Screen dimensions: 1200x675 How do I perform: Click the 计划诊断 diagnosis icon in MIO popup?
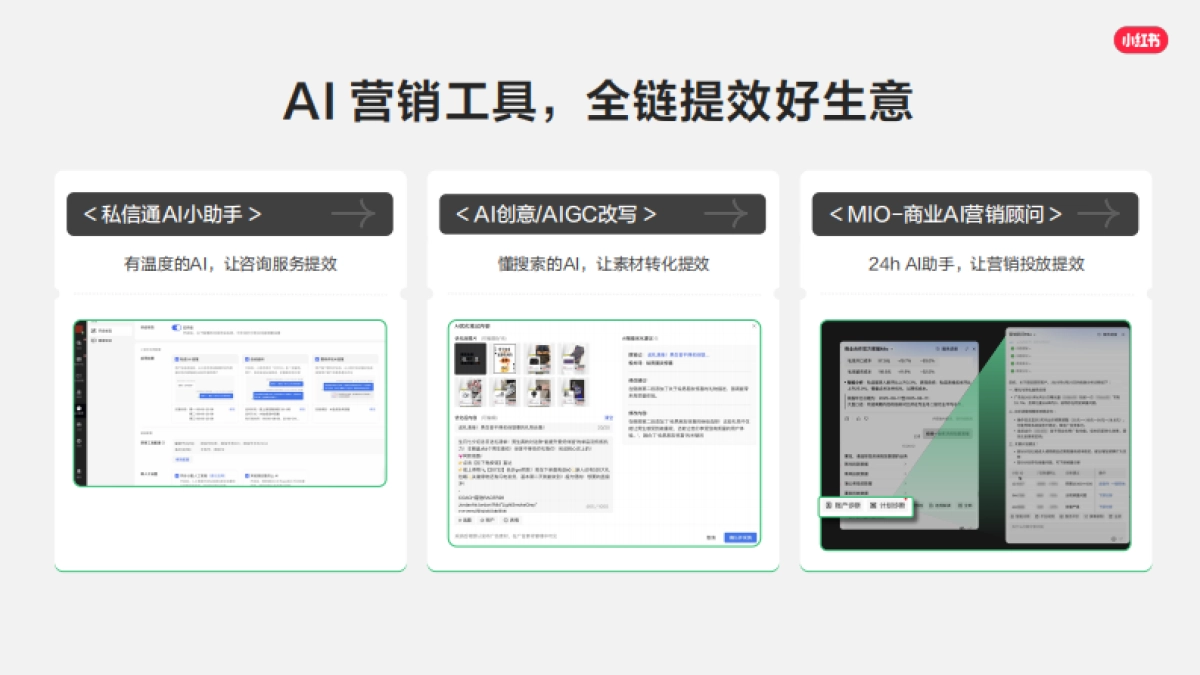874,505
